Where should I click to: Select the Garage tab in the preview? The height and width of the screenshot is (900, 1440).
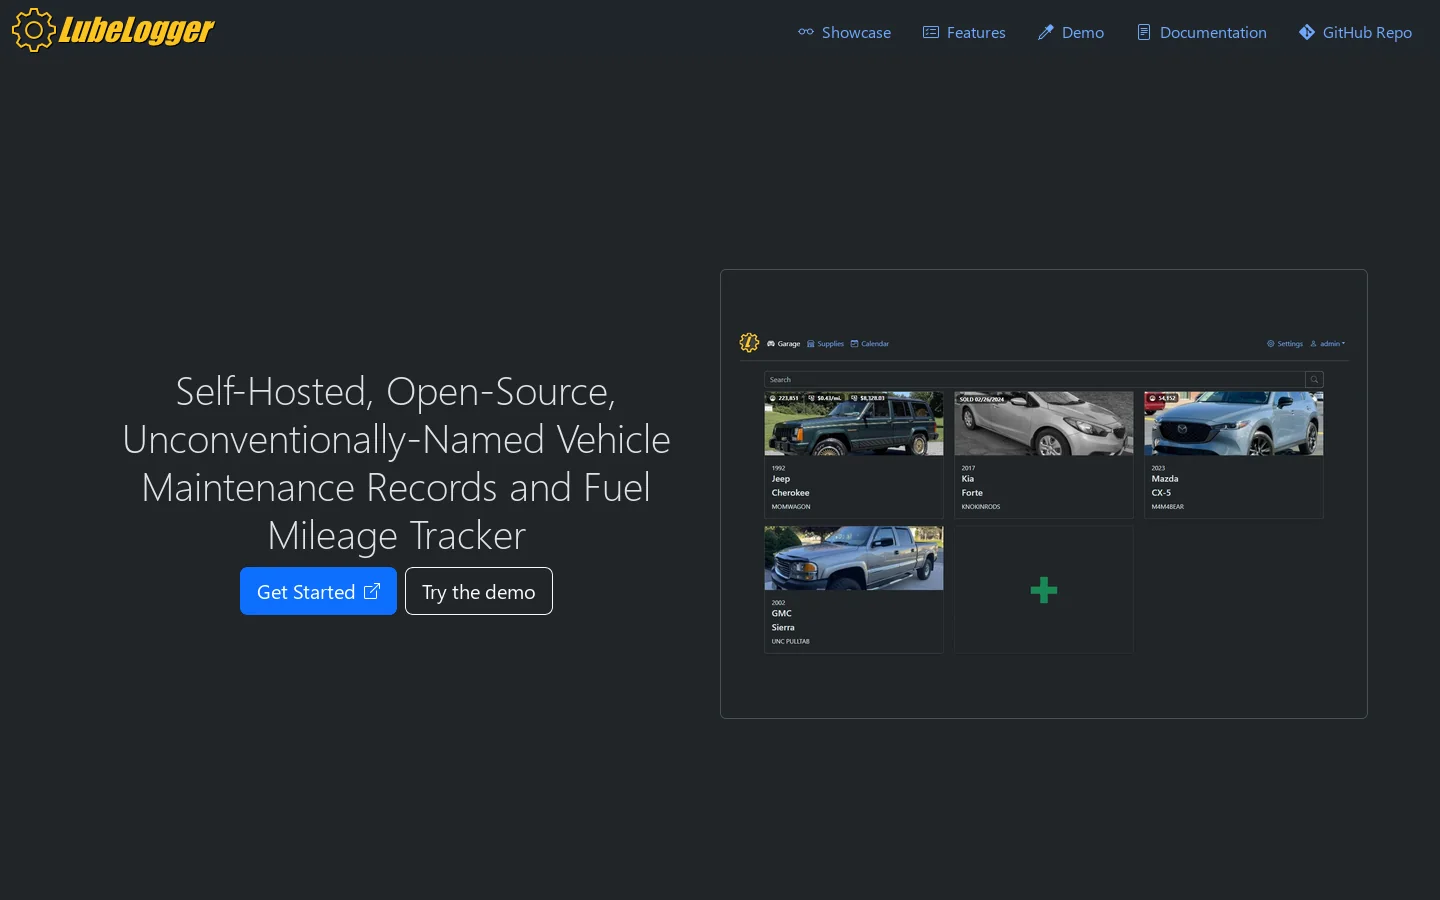784,344
